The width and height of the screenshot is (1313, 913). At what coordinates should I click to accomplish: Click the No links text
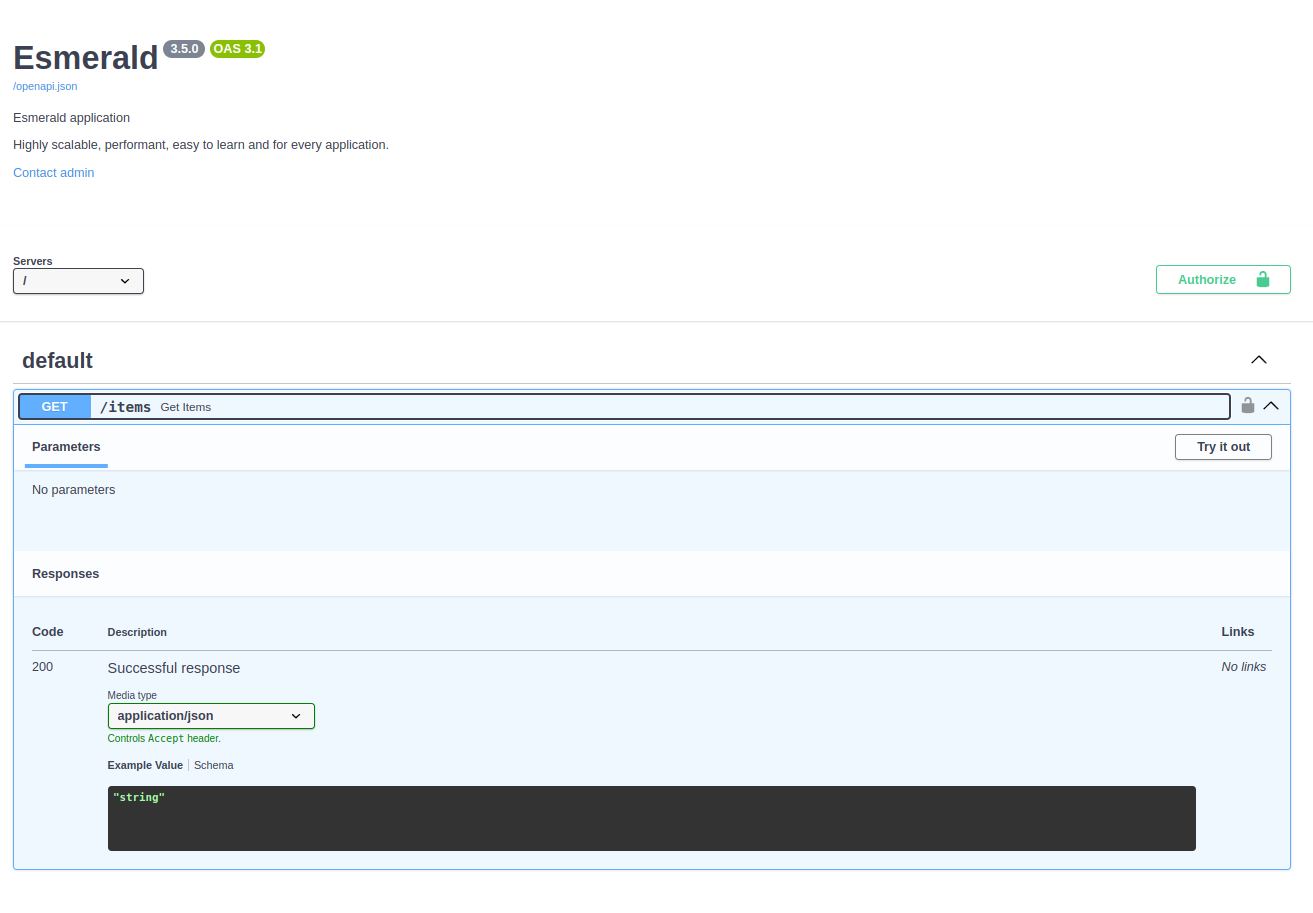pos(1244,667)
